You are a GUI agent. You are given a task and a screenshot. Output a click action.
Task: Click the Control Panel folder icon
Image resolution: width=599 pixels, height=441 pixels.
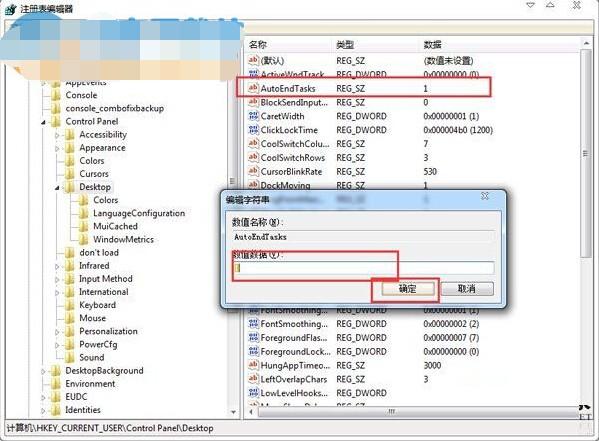point(56,121)
